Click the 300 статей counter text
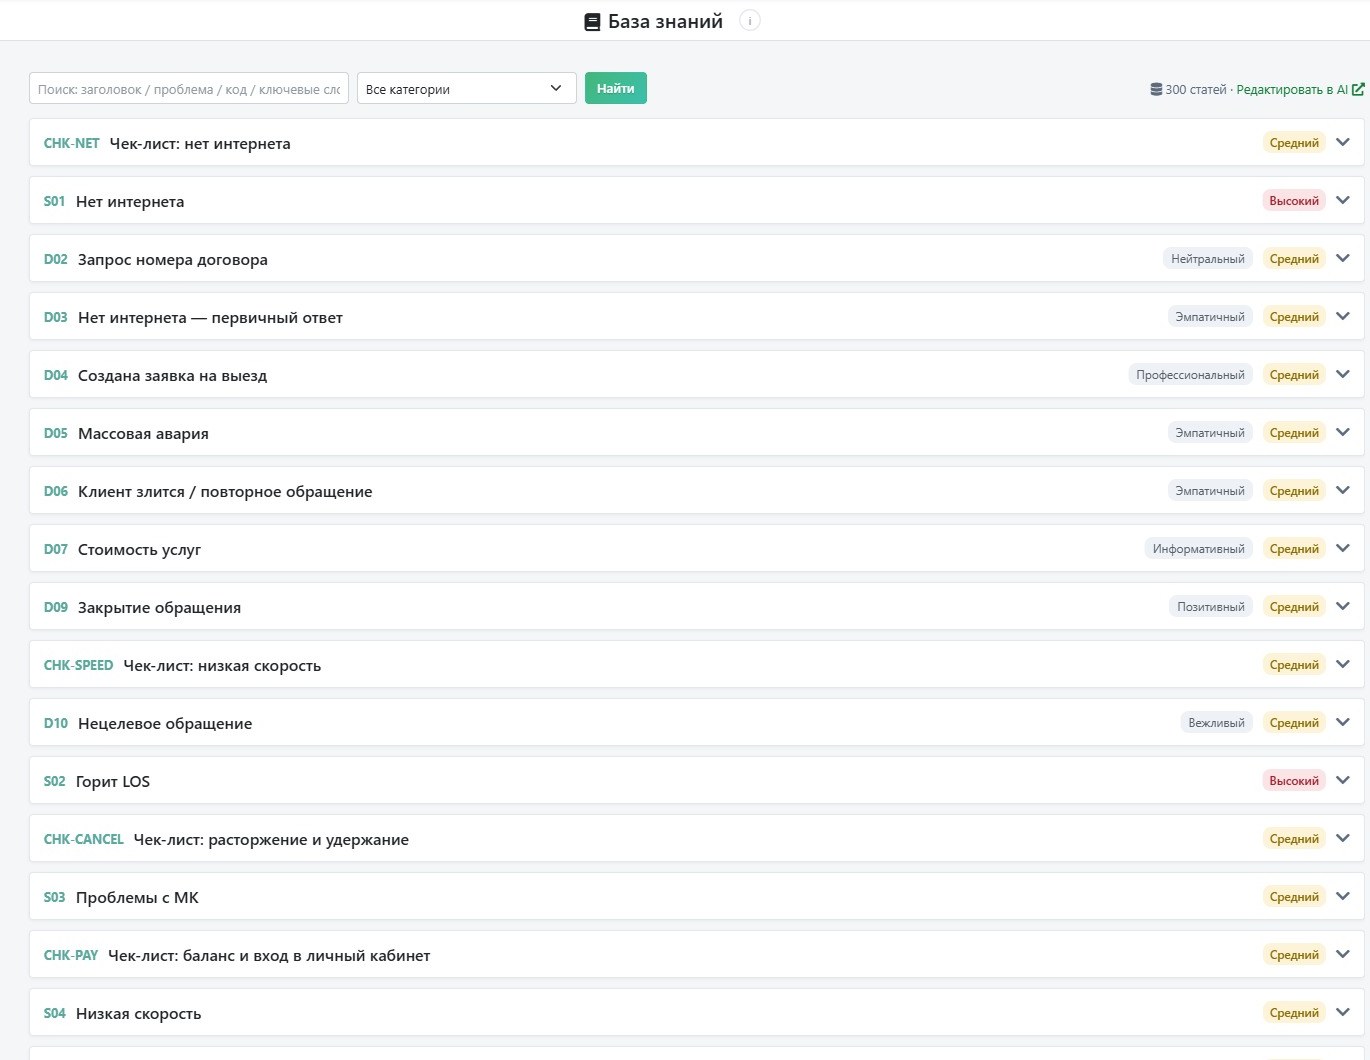The height and width of the screenshot is (1060, 1370). [x=1196, y=89]
